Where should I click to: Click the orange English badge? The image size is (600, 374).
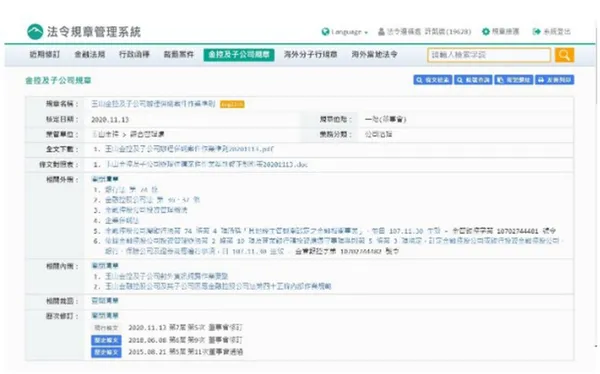(232, 104)
